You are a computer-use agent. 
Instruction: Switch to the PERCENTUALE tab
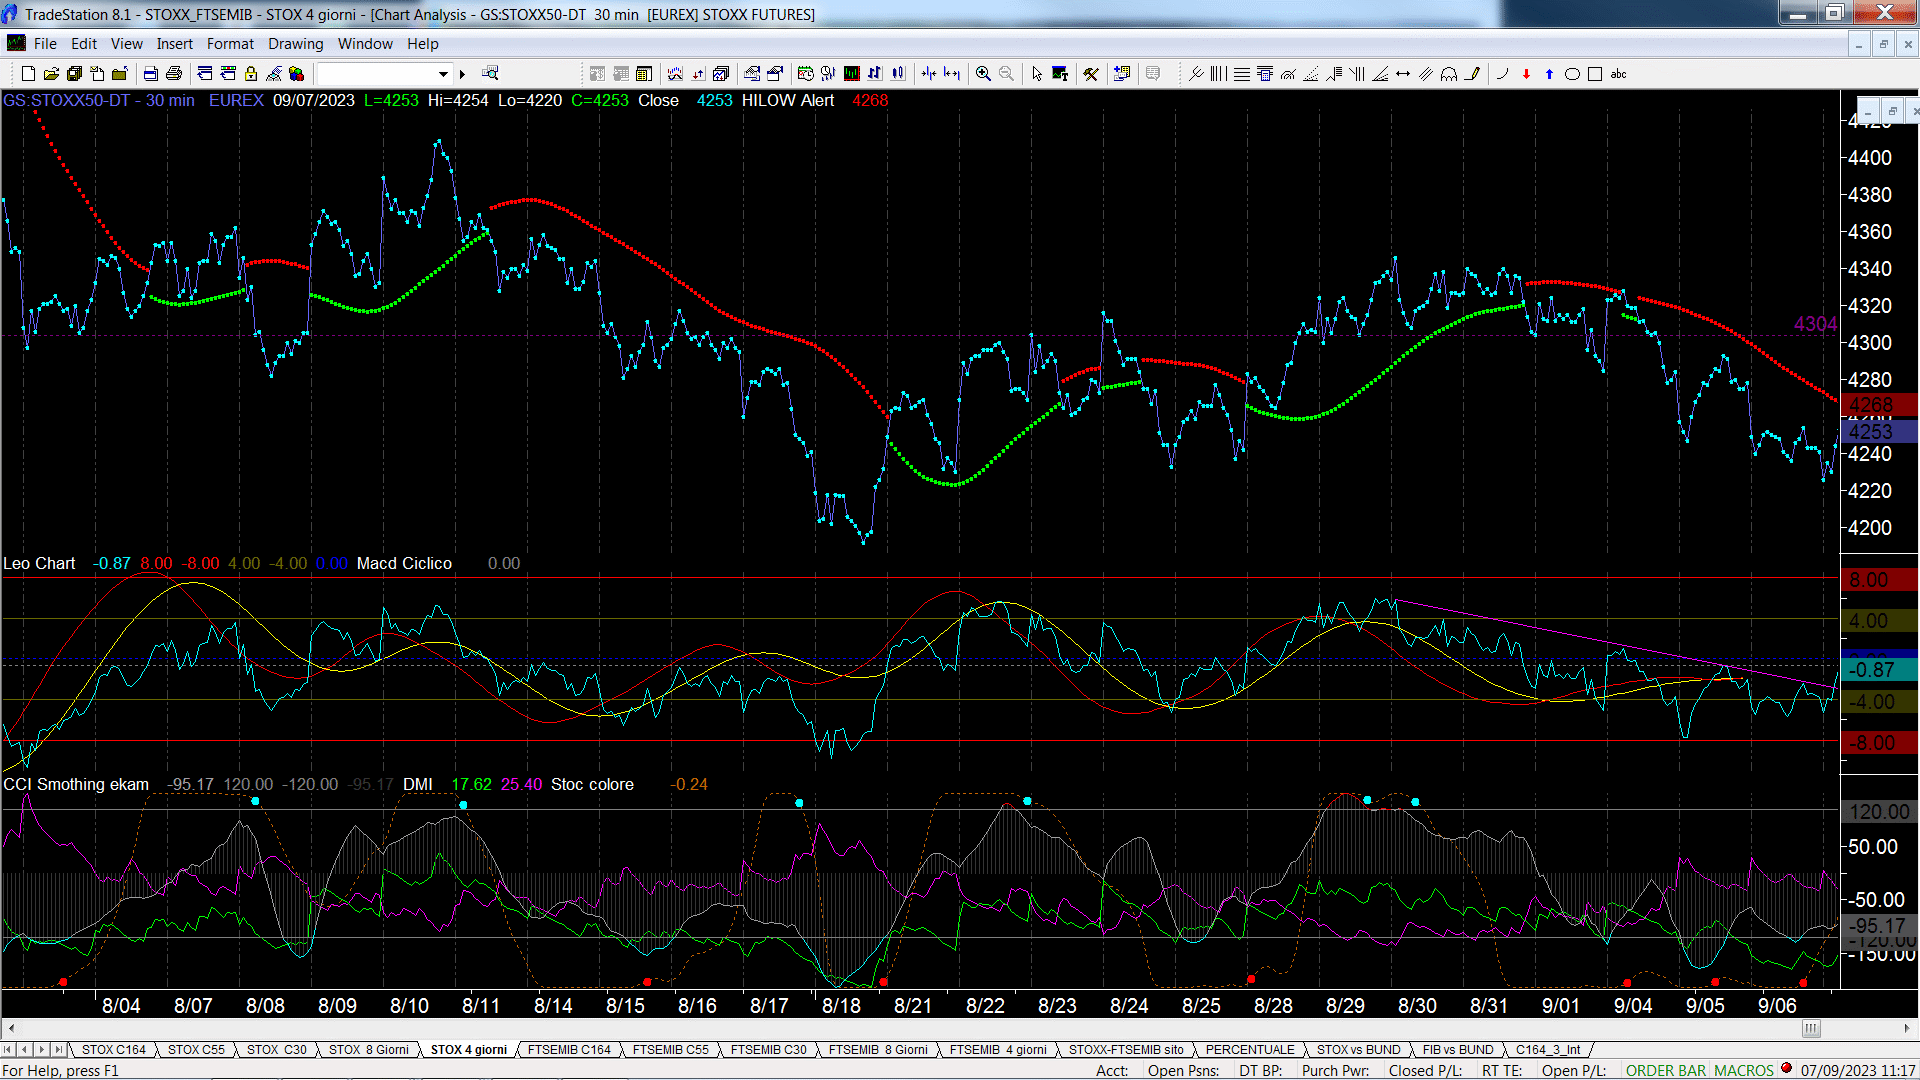[x=1250, y=1050]
